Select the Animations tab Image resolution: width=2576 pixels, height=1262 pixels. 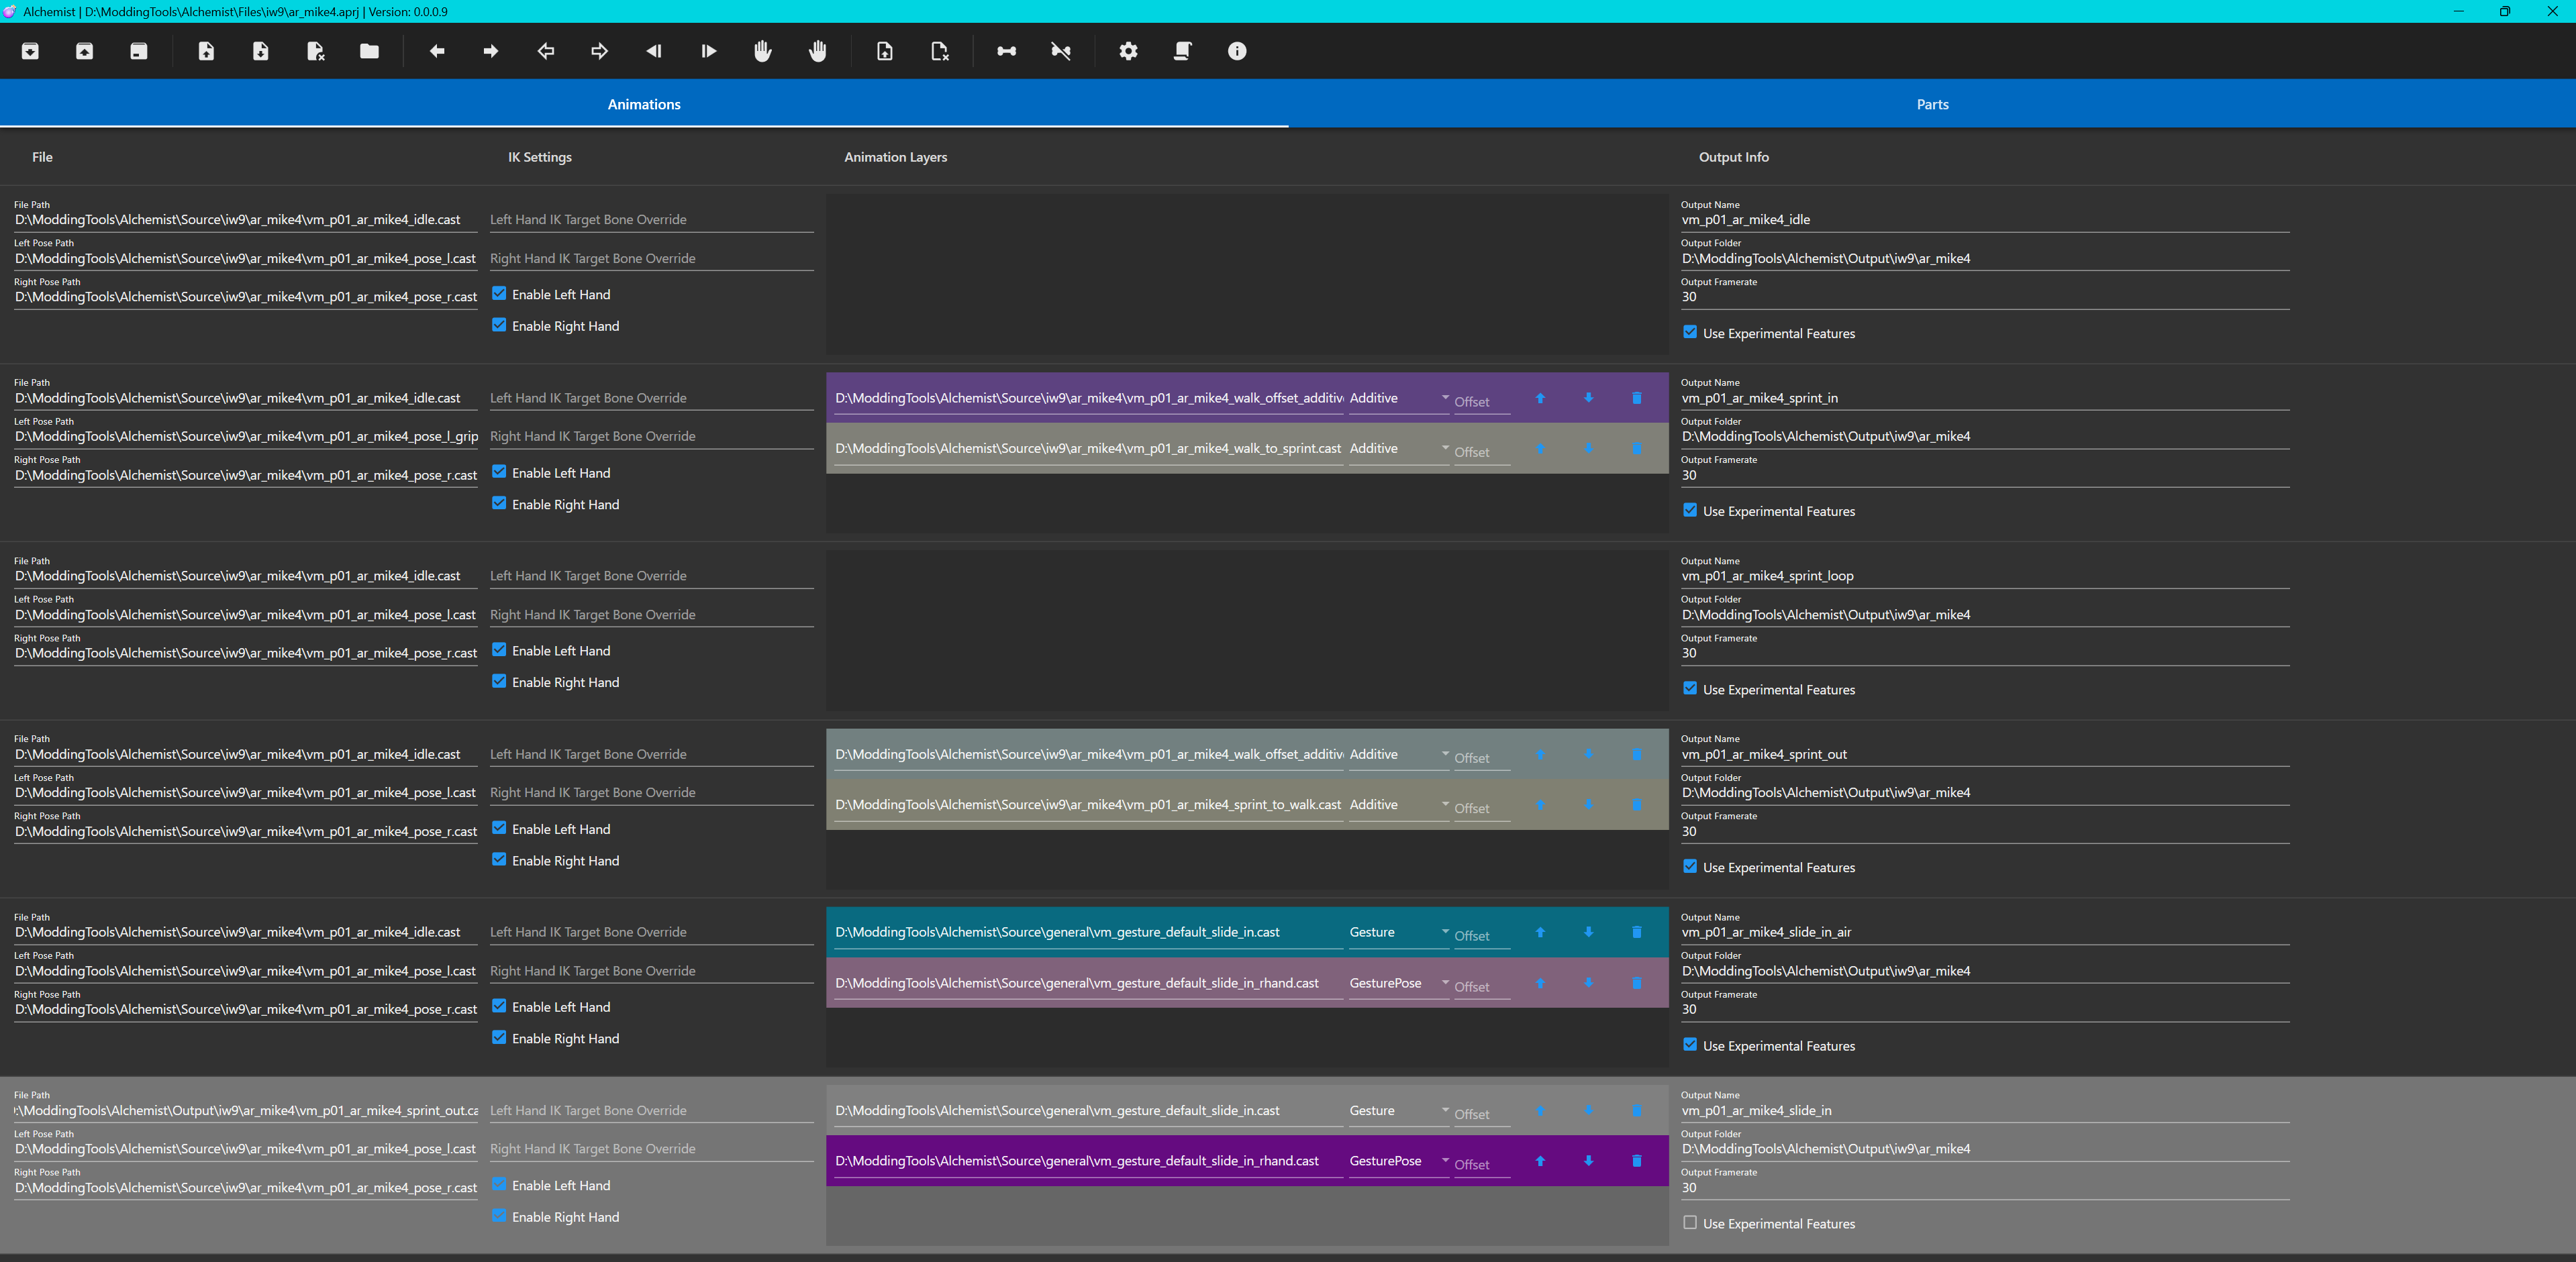(x=644, y=104)
